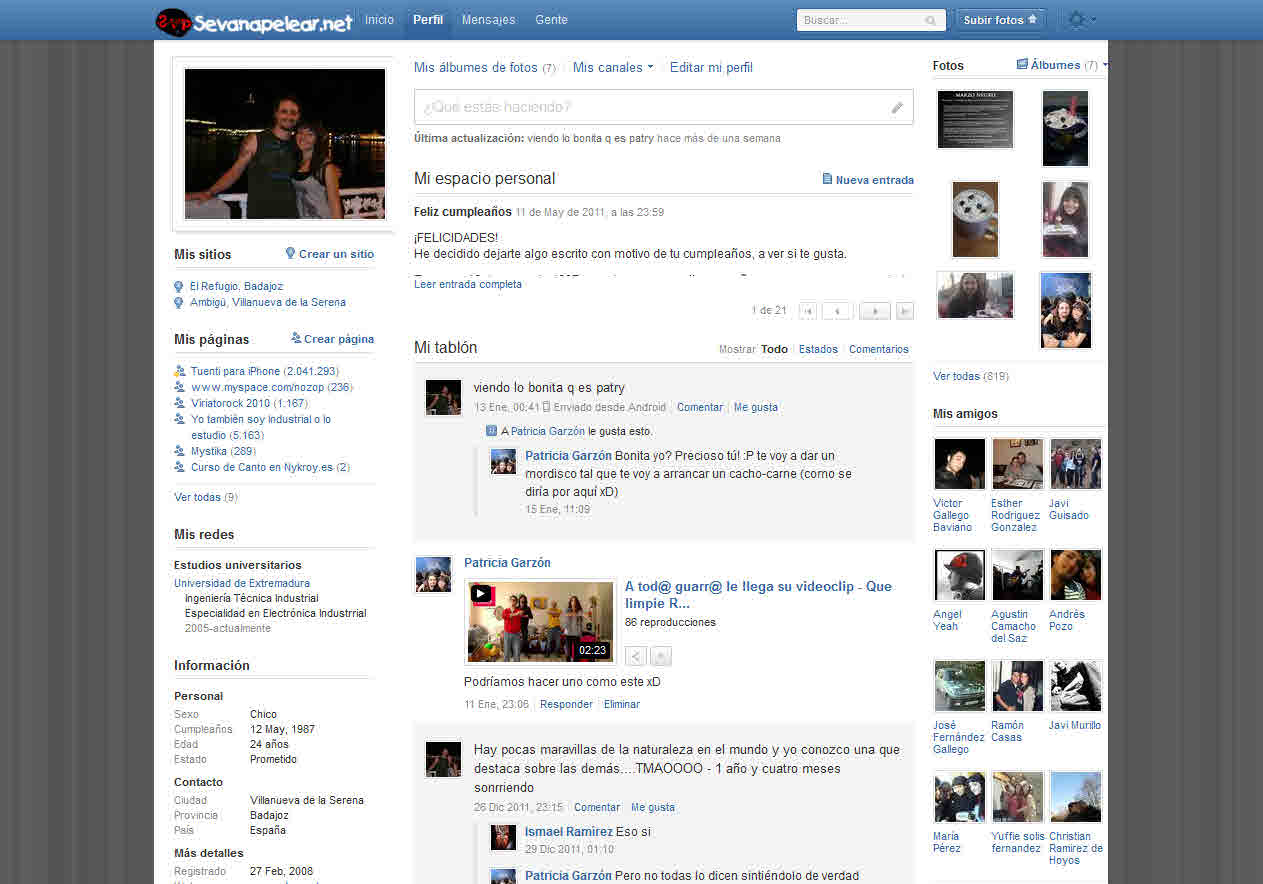Select the Perfil tab
This screenshot has height=884, width=1263.
[x=428, y=20]
